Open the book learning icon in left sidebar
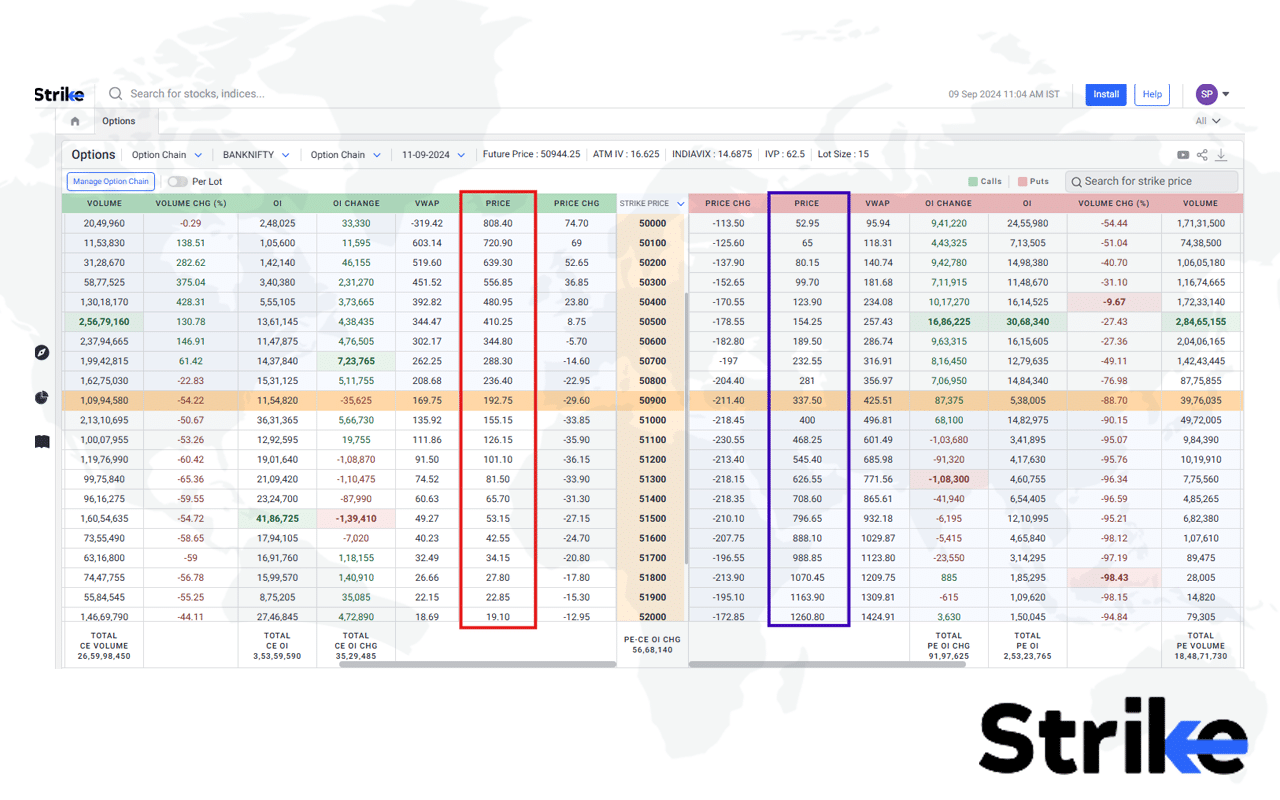Image resolution: width=1280 pixels, height=800 pixels. coord(41,441)
